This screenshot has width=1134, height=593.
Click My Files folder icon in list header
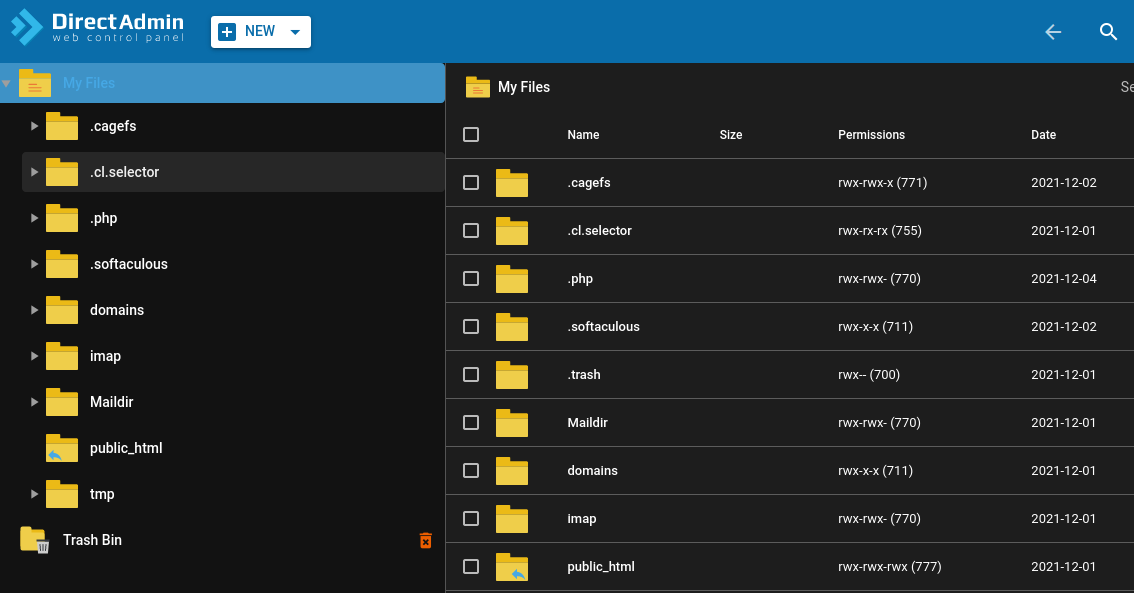tap(477, 87)
